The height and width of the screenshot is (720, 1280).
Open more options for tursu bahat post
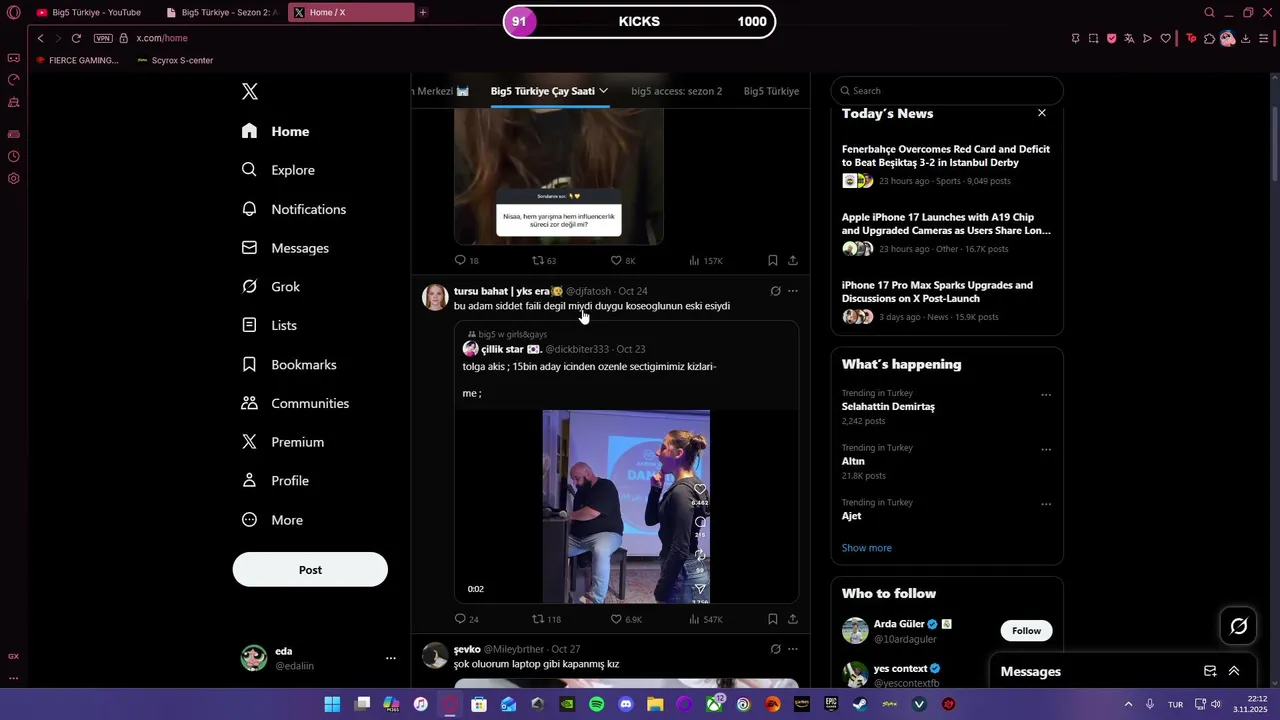pos(793,291)
